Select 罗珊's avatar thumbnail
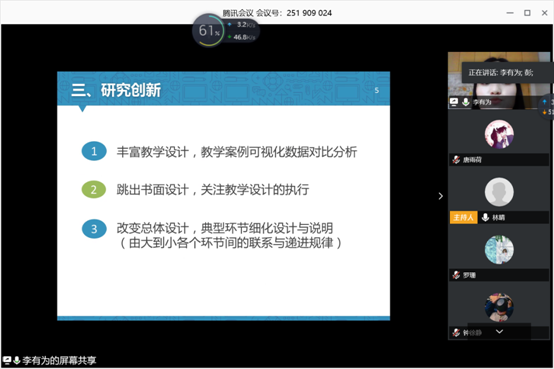This screenshot has width=554, height=369. point(499,250)
